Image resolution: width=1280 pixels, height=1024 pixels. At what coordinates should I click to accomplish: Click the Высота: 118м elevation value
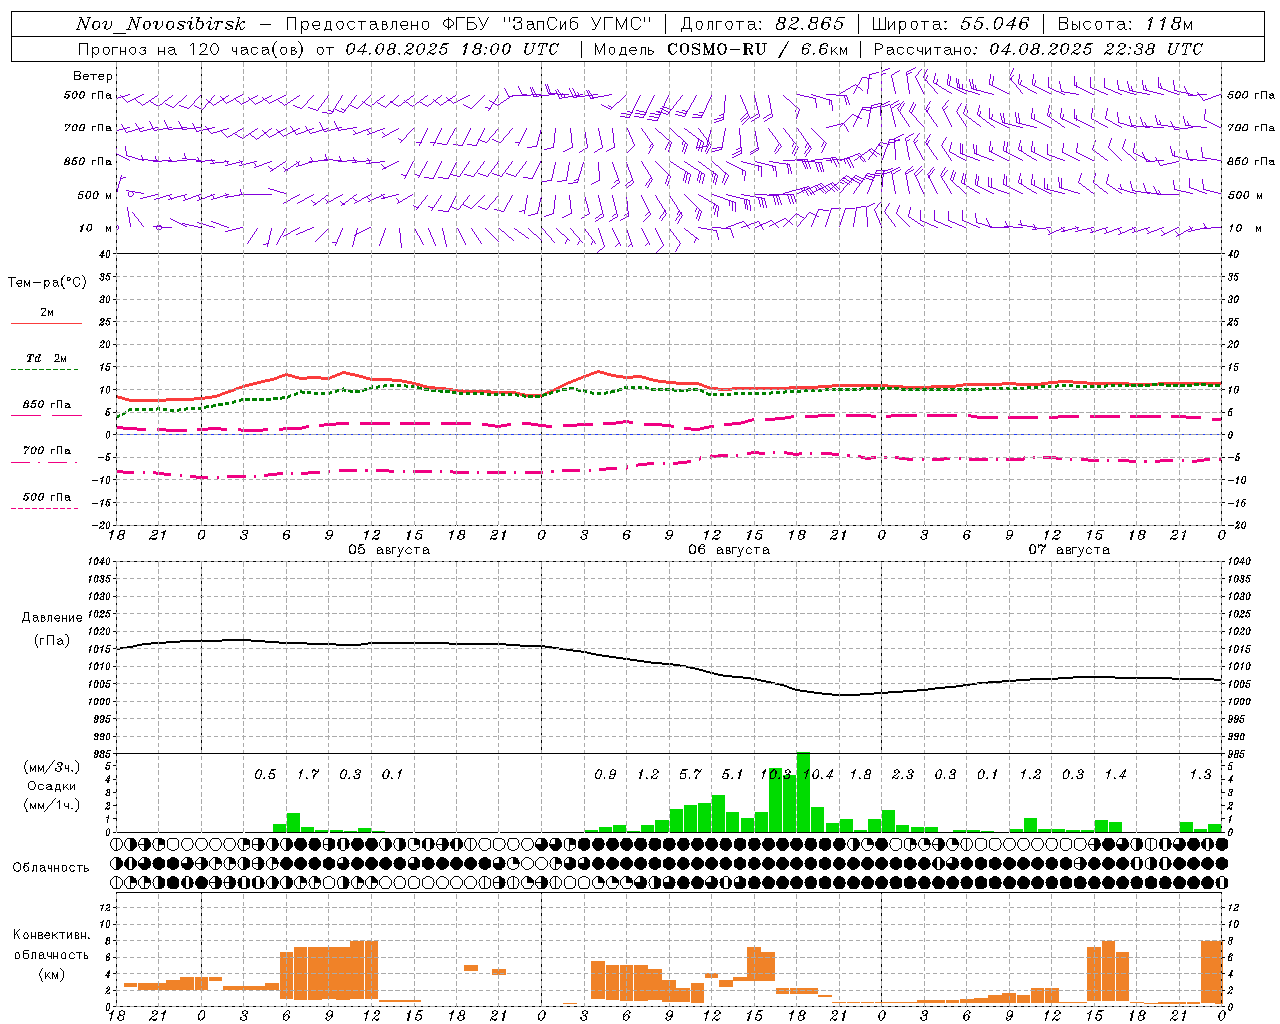click(1125, 24)
